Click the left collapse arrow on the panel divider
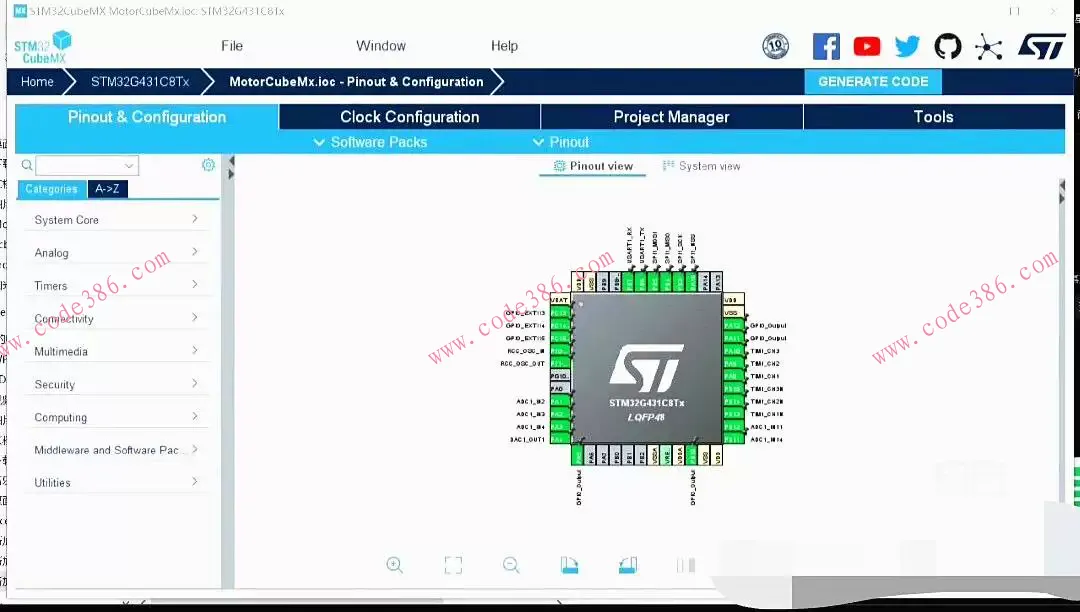Image resolution: width=1080 pixels, height=612 pixels. [231, 161]
